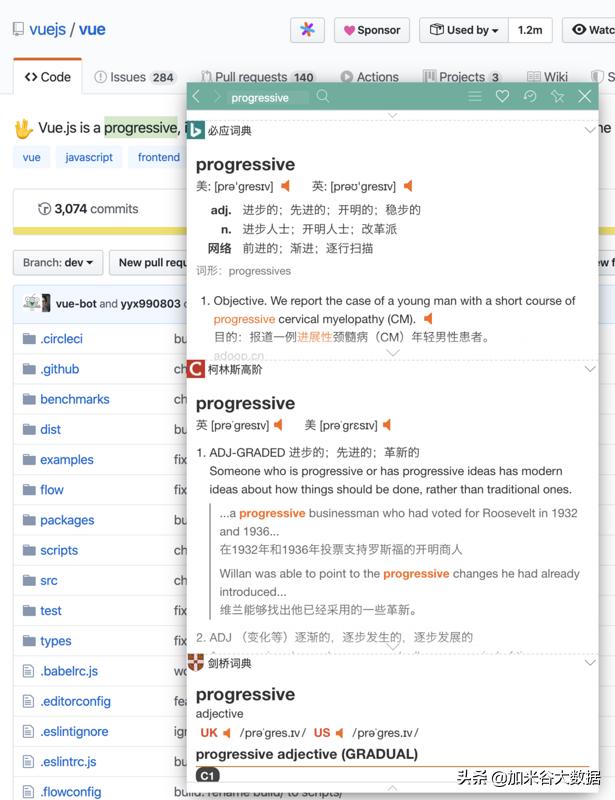Open the flow folder
Screen dimensions: 615x800
pos(52,490)
